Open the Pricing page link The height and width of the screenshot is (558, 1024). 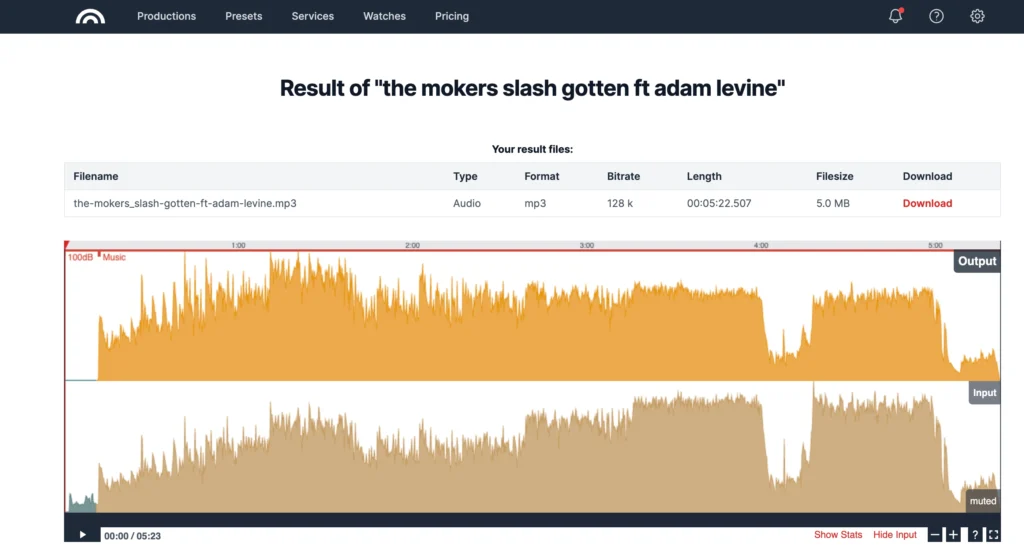click(x=452, y=16)
